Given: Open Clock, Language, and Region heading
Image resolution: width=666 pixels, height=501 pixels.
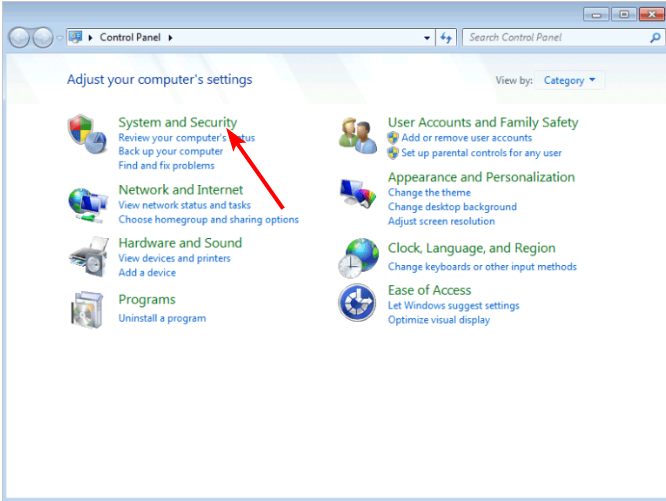Looking at the screenshot, I should [x=471, y=248].
